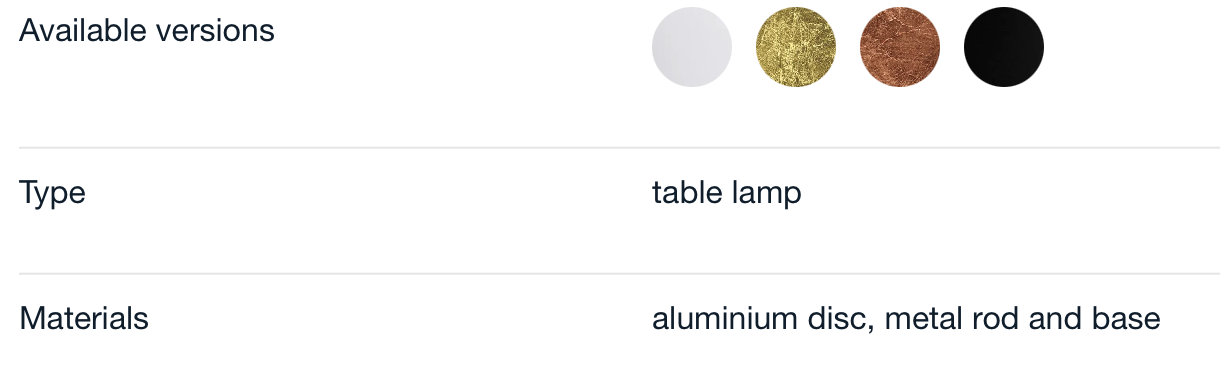Viewport: 1220px width, 370px height.
Task: Select the white version swatch
Action: point(692,47)
